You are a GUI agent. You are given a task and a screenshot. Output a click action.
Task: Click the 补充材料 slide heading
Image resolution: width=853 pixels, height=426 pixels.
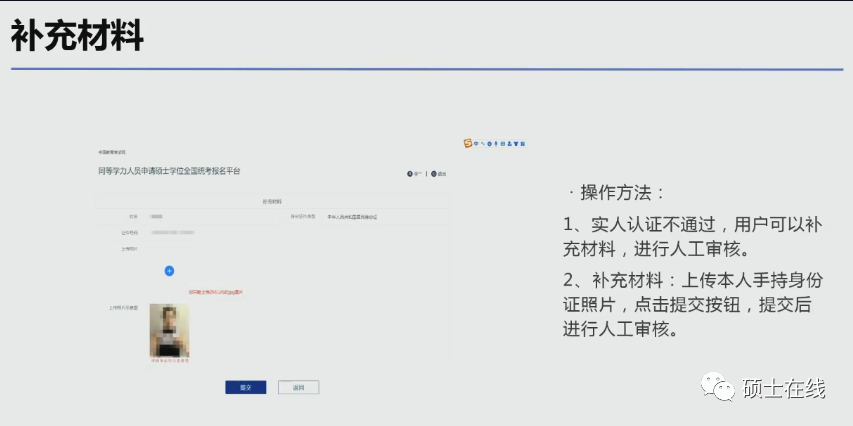pyautogui.click(x=78, y=35)
